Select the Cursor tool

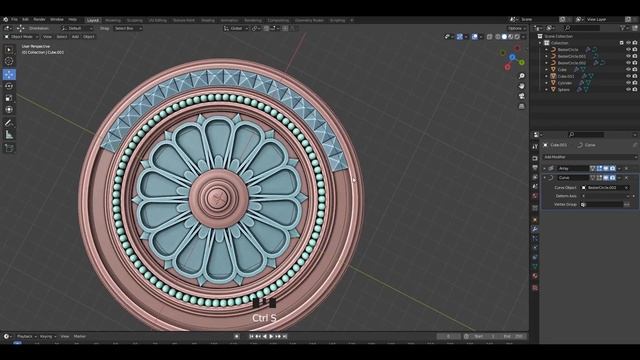tap(9, 61)
